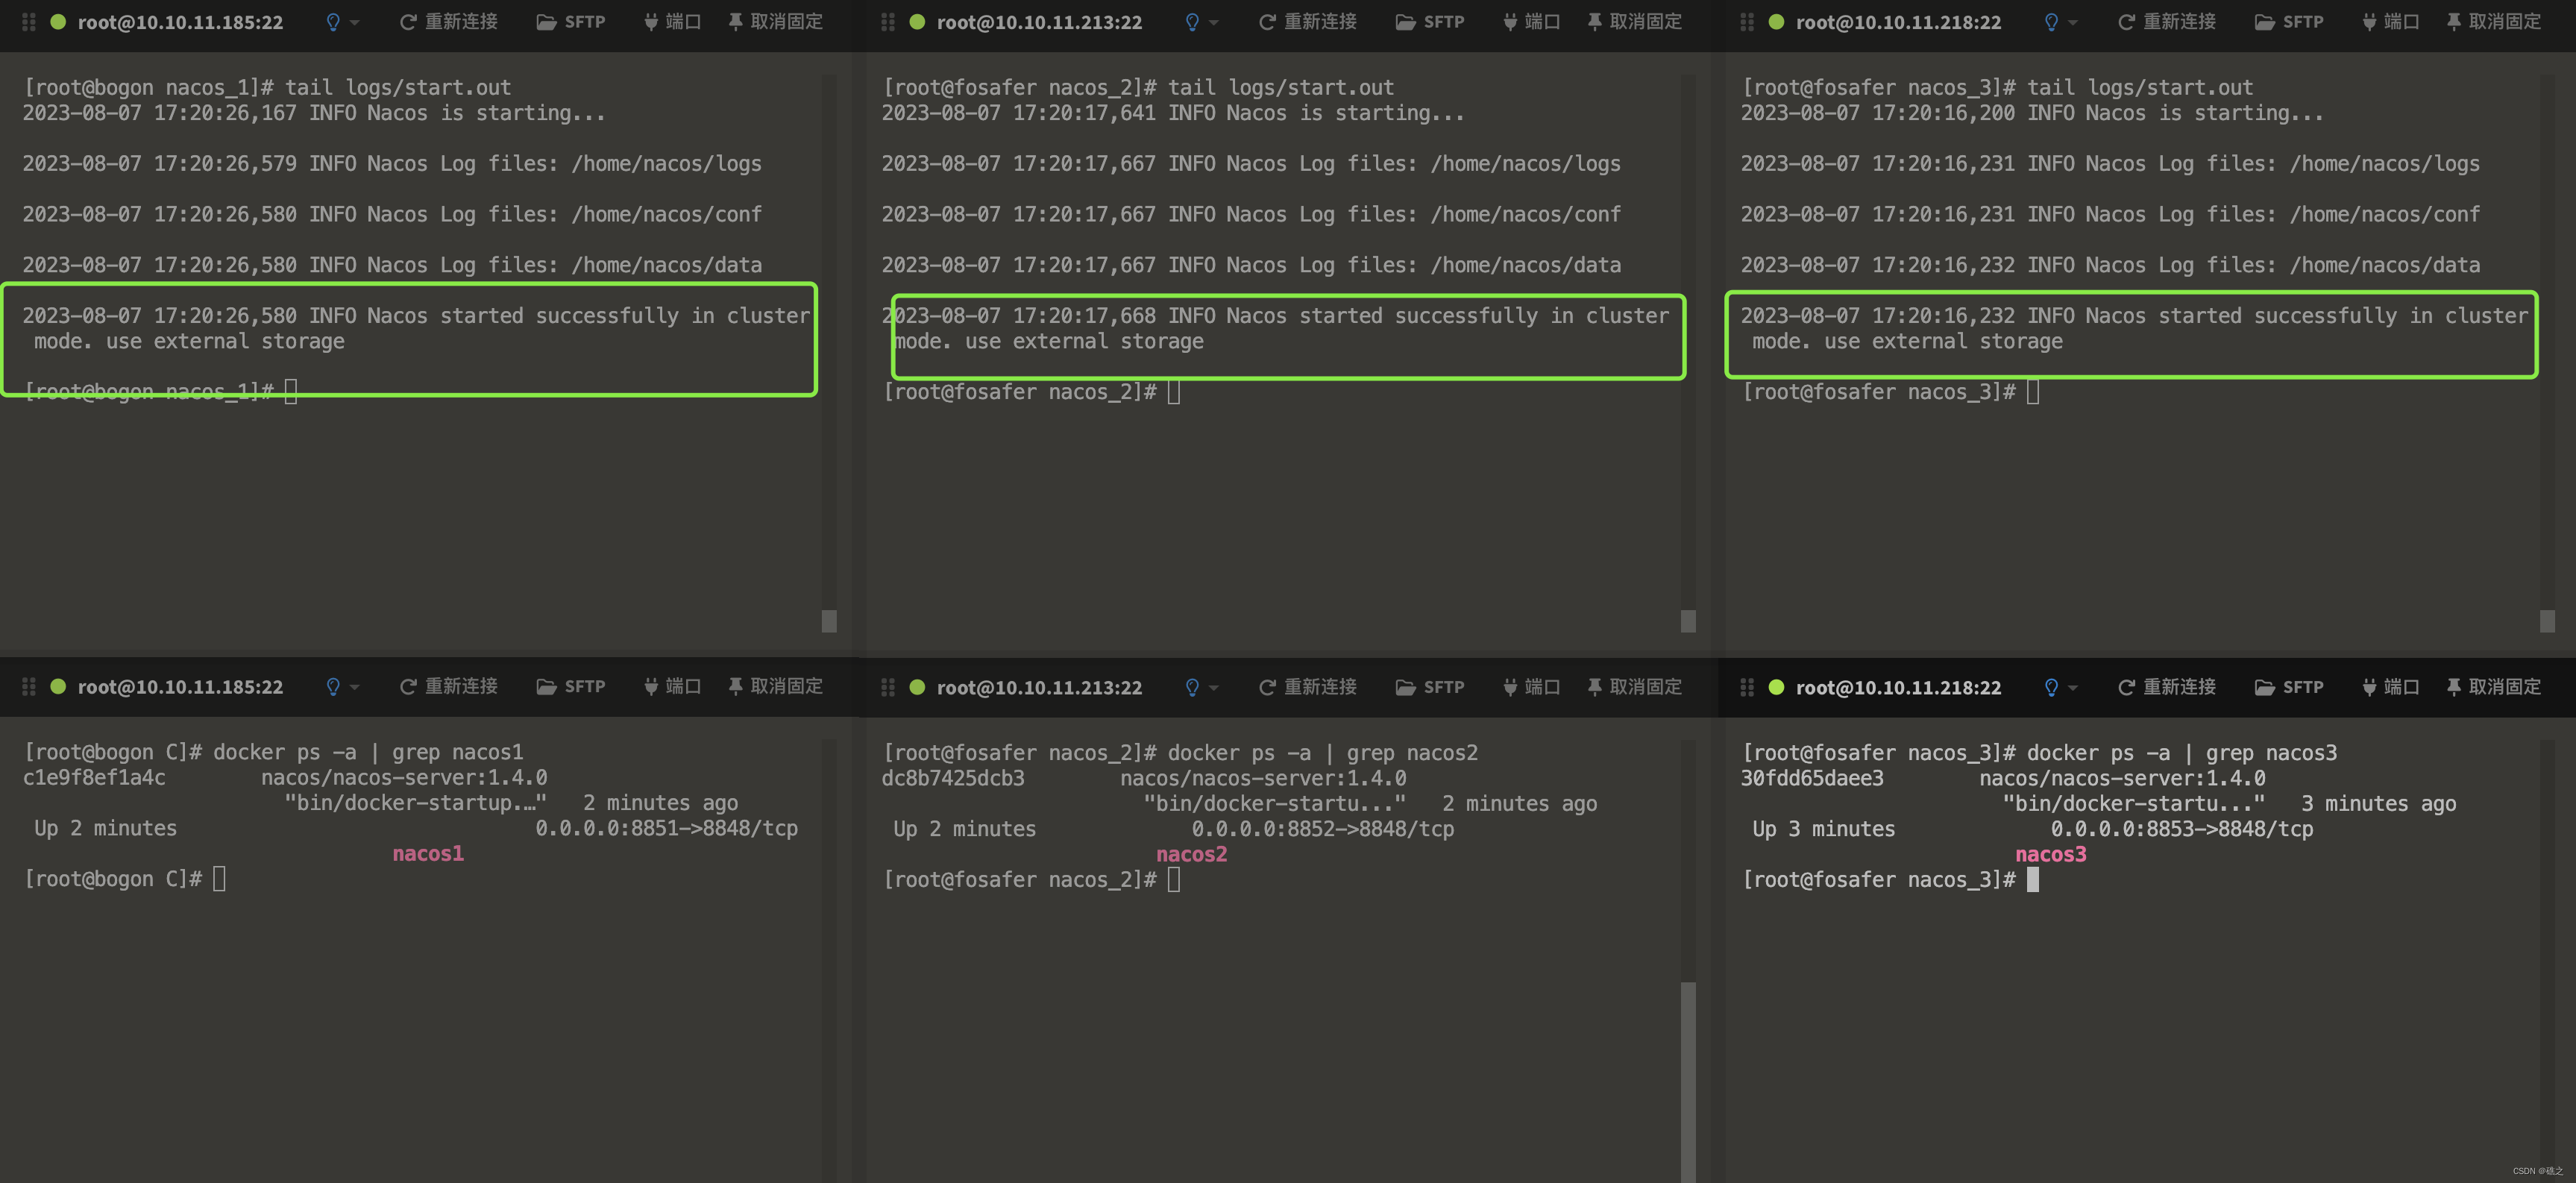Select root@10.10.11.218:22 title of tail logs pane

point(1898,22)
